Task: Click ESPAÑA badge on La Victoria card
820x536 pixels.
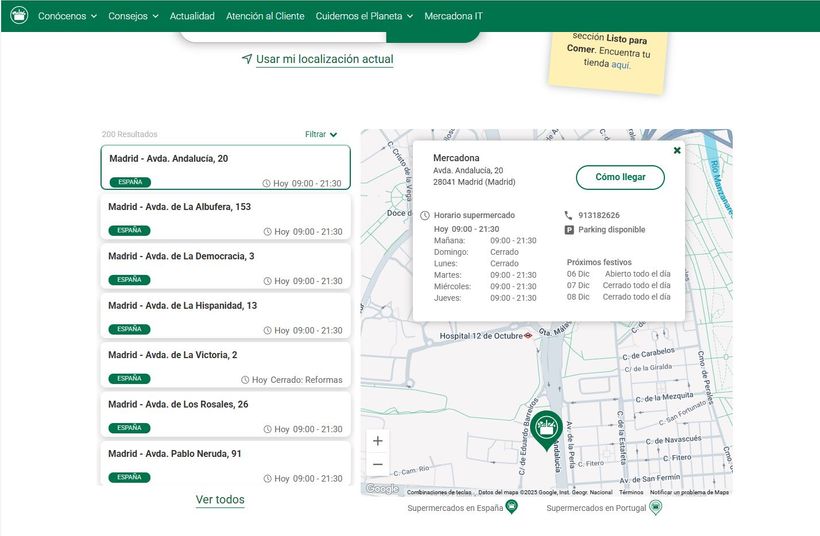Action: point(129,379)
